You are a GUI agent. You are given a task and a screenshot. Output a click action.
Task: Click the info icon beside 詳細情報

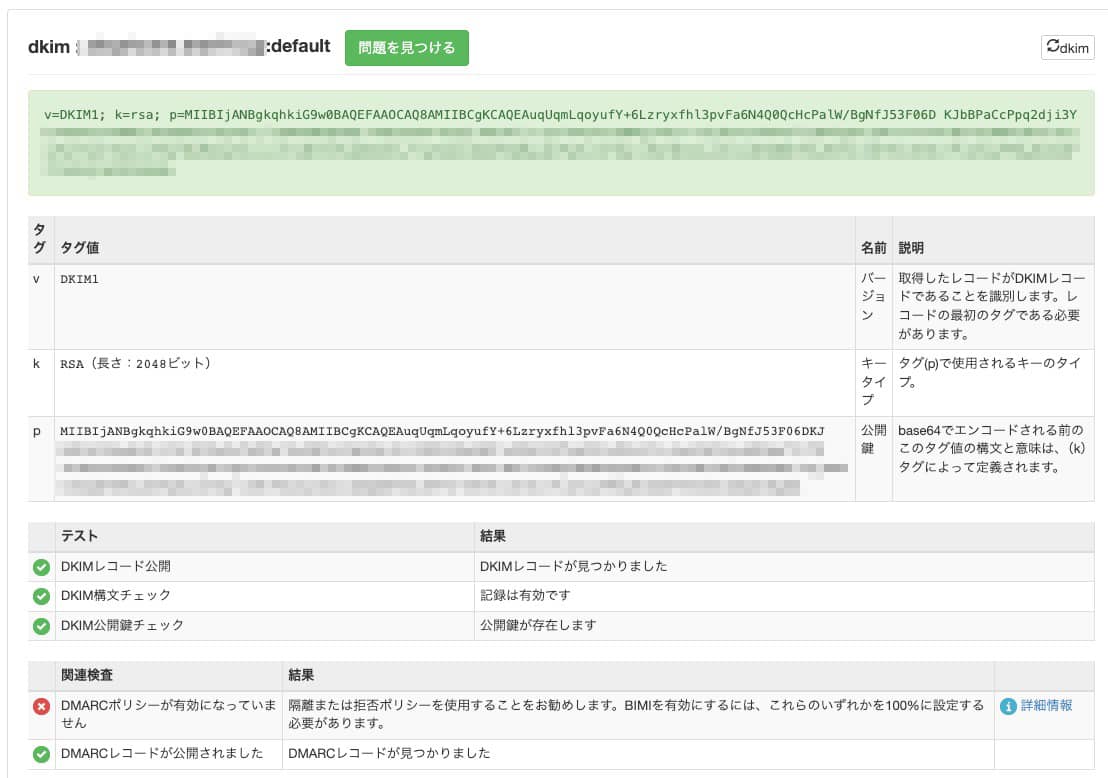[x=1008, y=706]
